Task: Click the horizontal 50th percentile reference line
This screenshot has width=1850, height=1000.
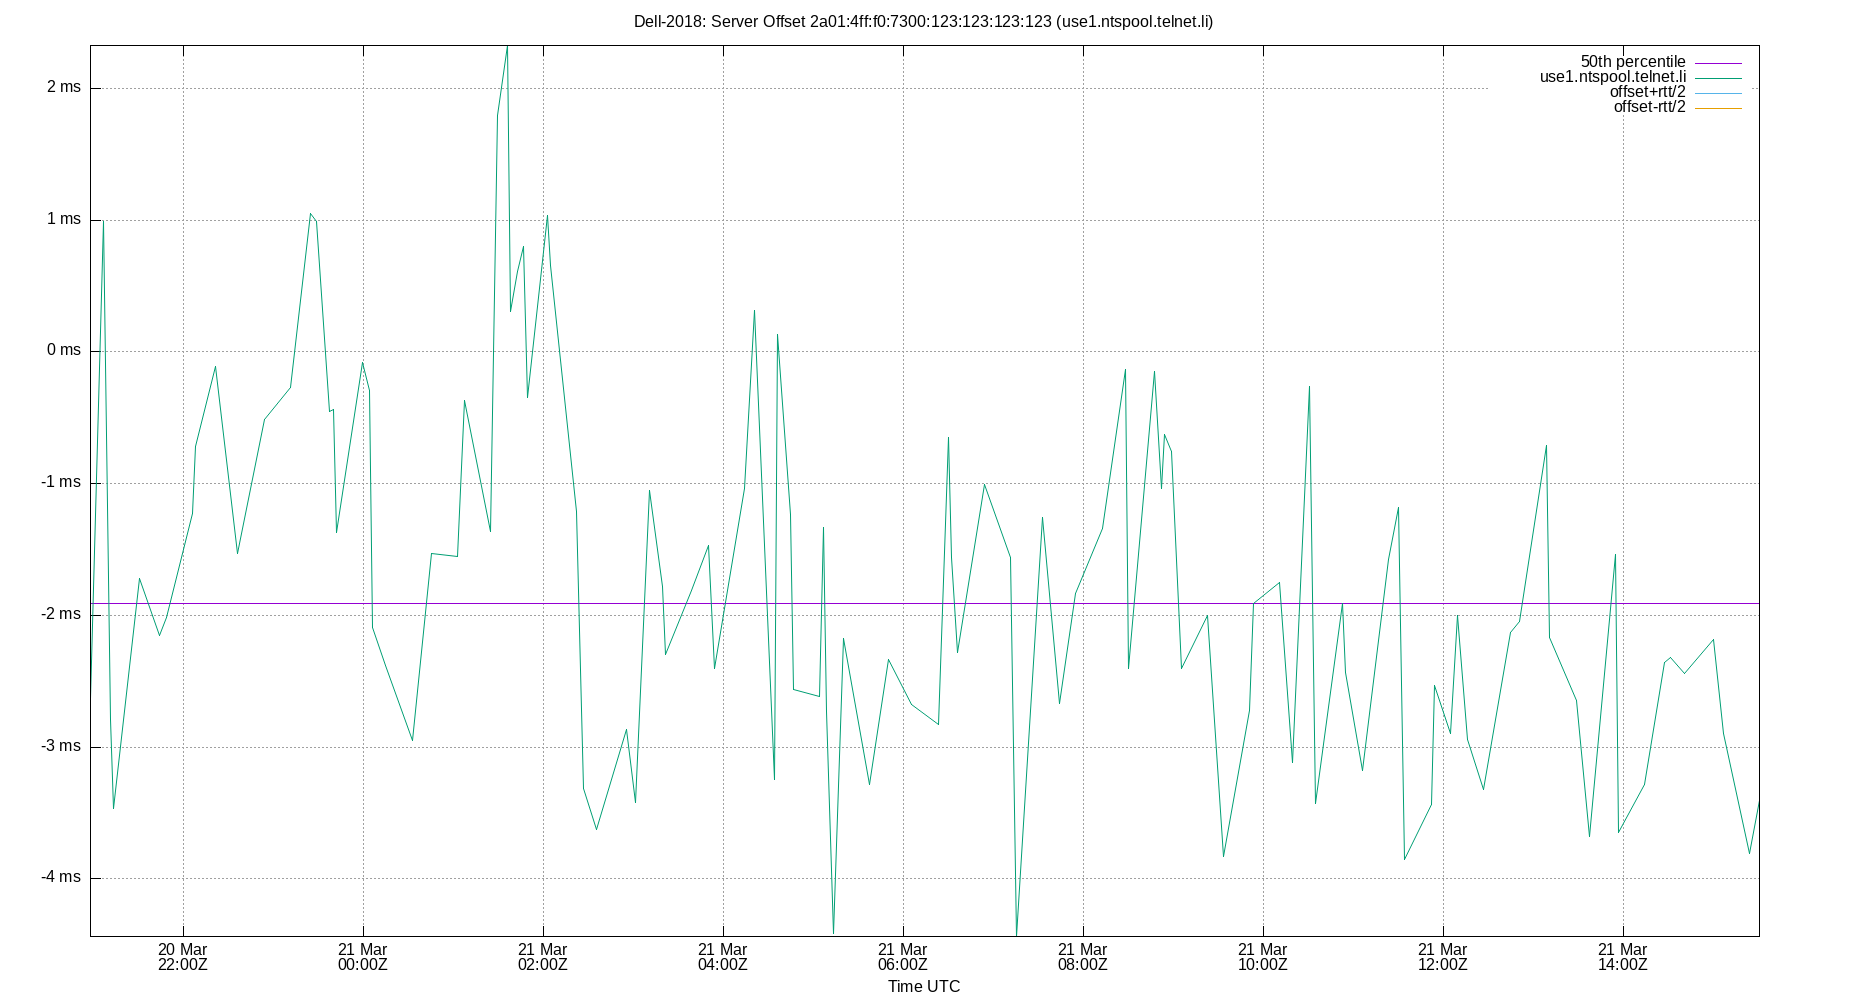Action: tap(900, 601)
